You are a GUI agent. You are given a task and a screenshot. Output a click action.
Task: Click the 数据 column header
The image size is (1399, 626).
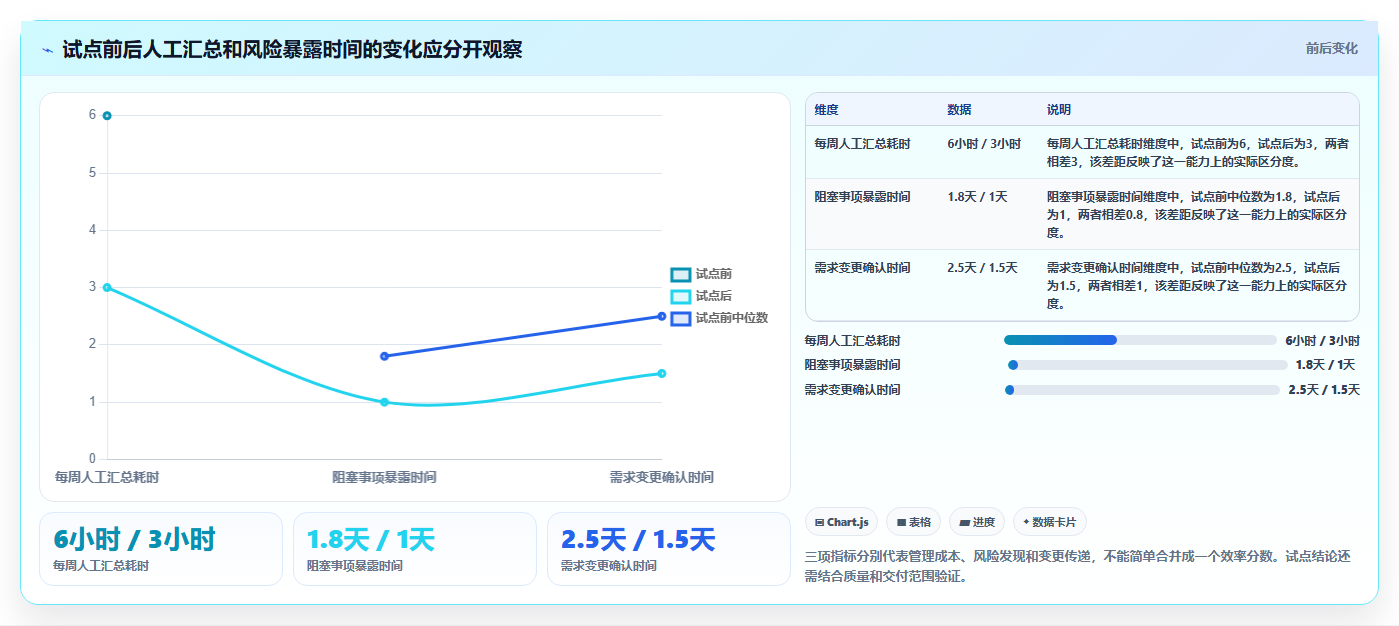click(x=959, y=110)
